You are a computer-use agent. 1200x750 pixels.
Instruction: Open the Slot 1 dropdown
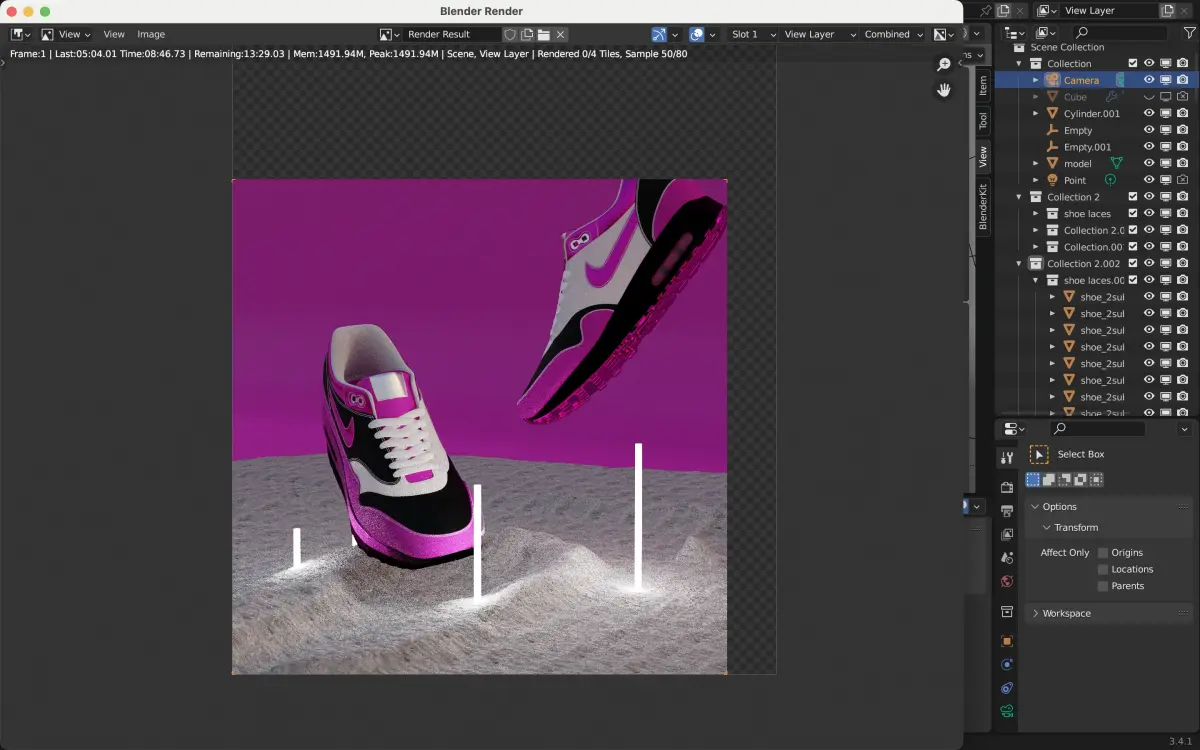click(x=751, y=34)
